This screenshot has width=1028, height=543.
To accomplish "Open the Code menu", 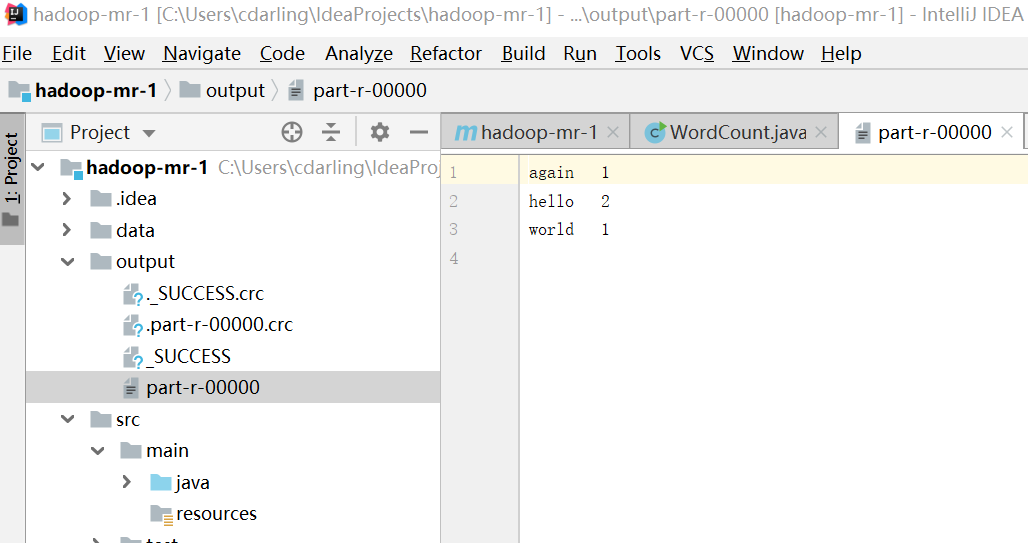I will [x=282, y=53].
